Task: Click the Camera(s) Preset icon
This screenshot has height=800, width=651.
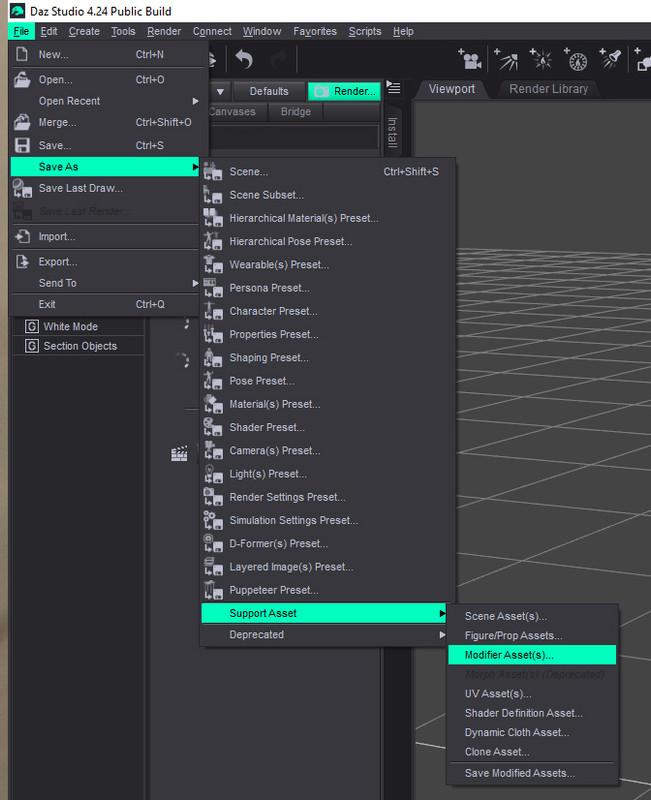Action: tap(213, 451)
